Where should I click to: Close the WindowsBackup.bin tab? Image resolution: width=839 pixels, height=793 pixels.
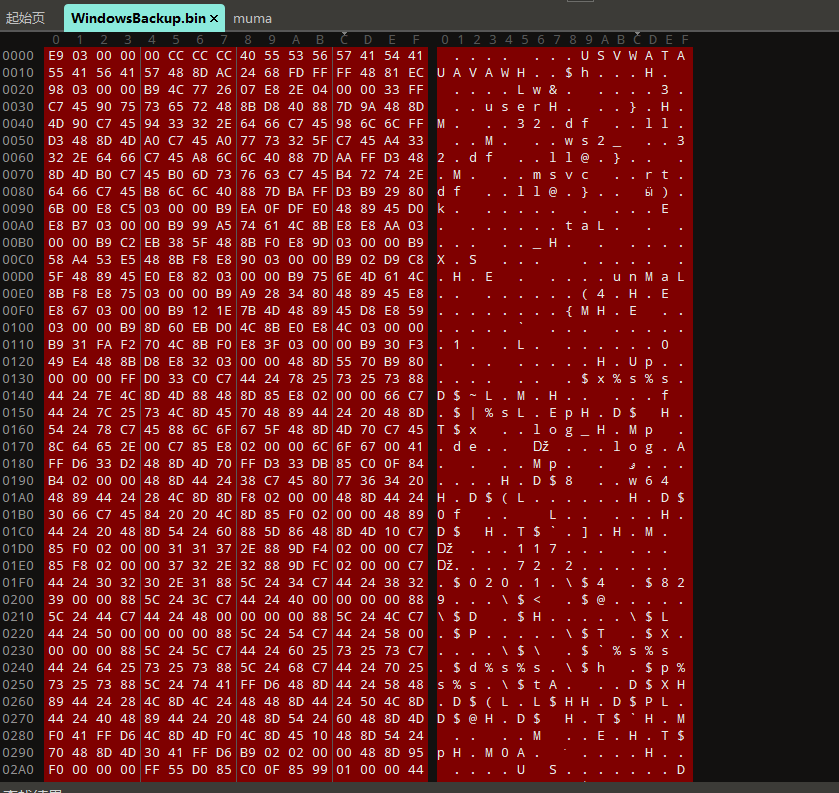point(214,19)
